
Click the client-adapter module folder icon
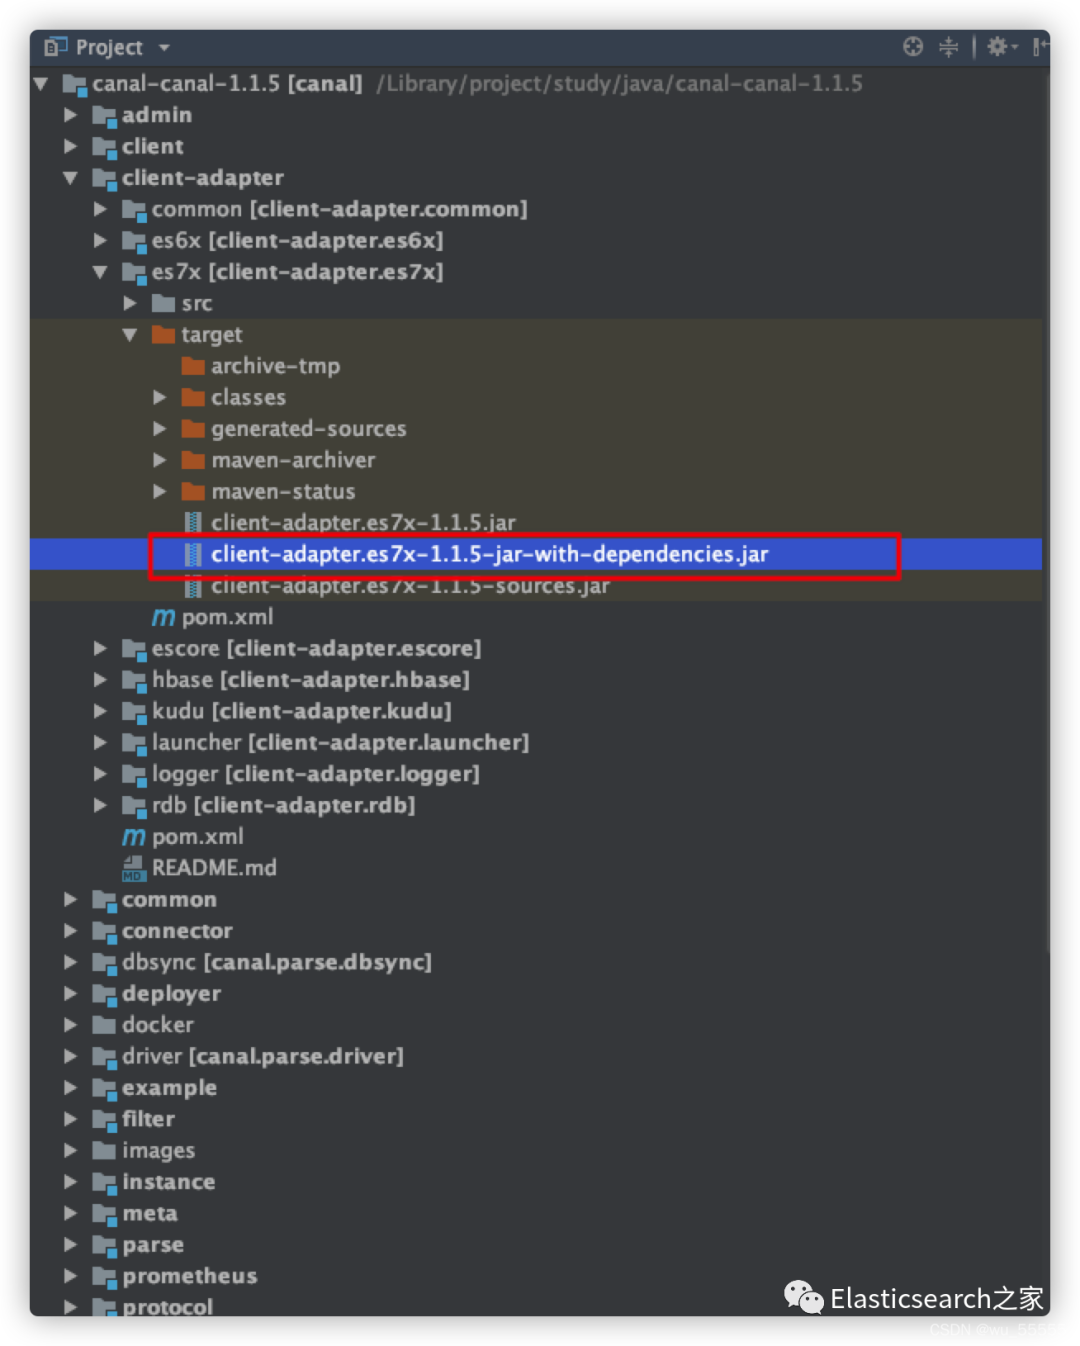click(x=104, y=179)
